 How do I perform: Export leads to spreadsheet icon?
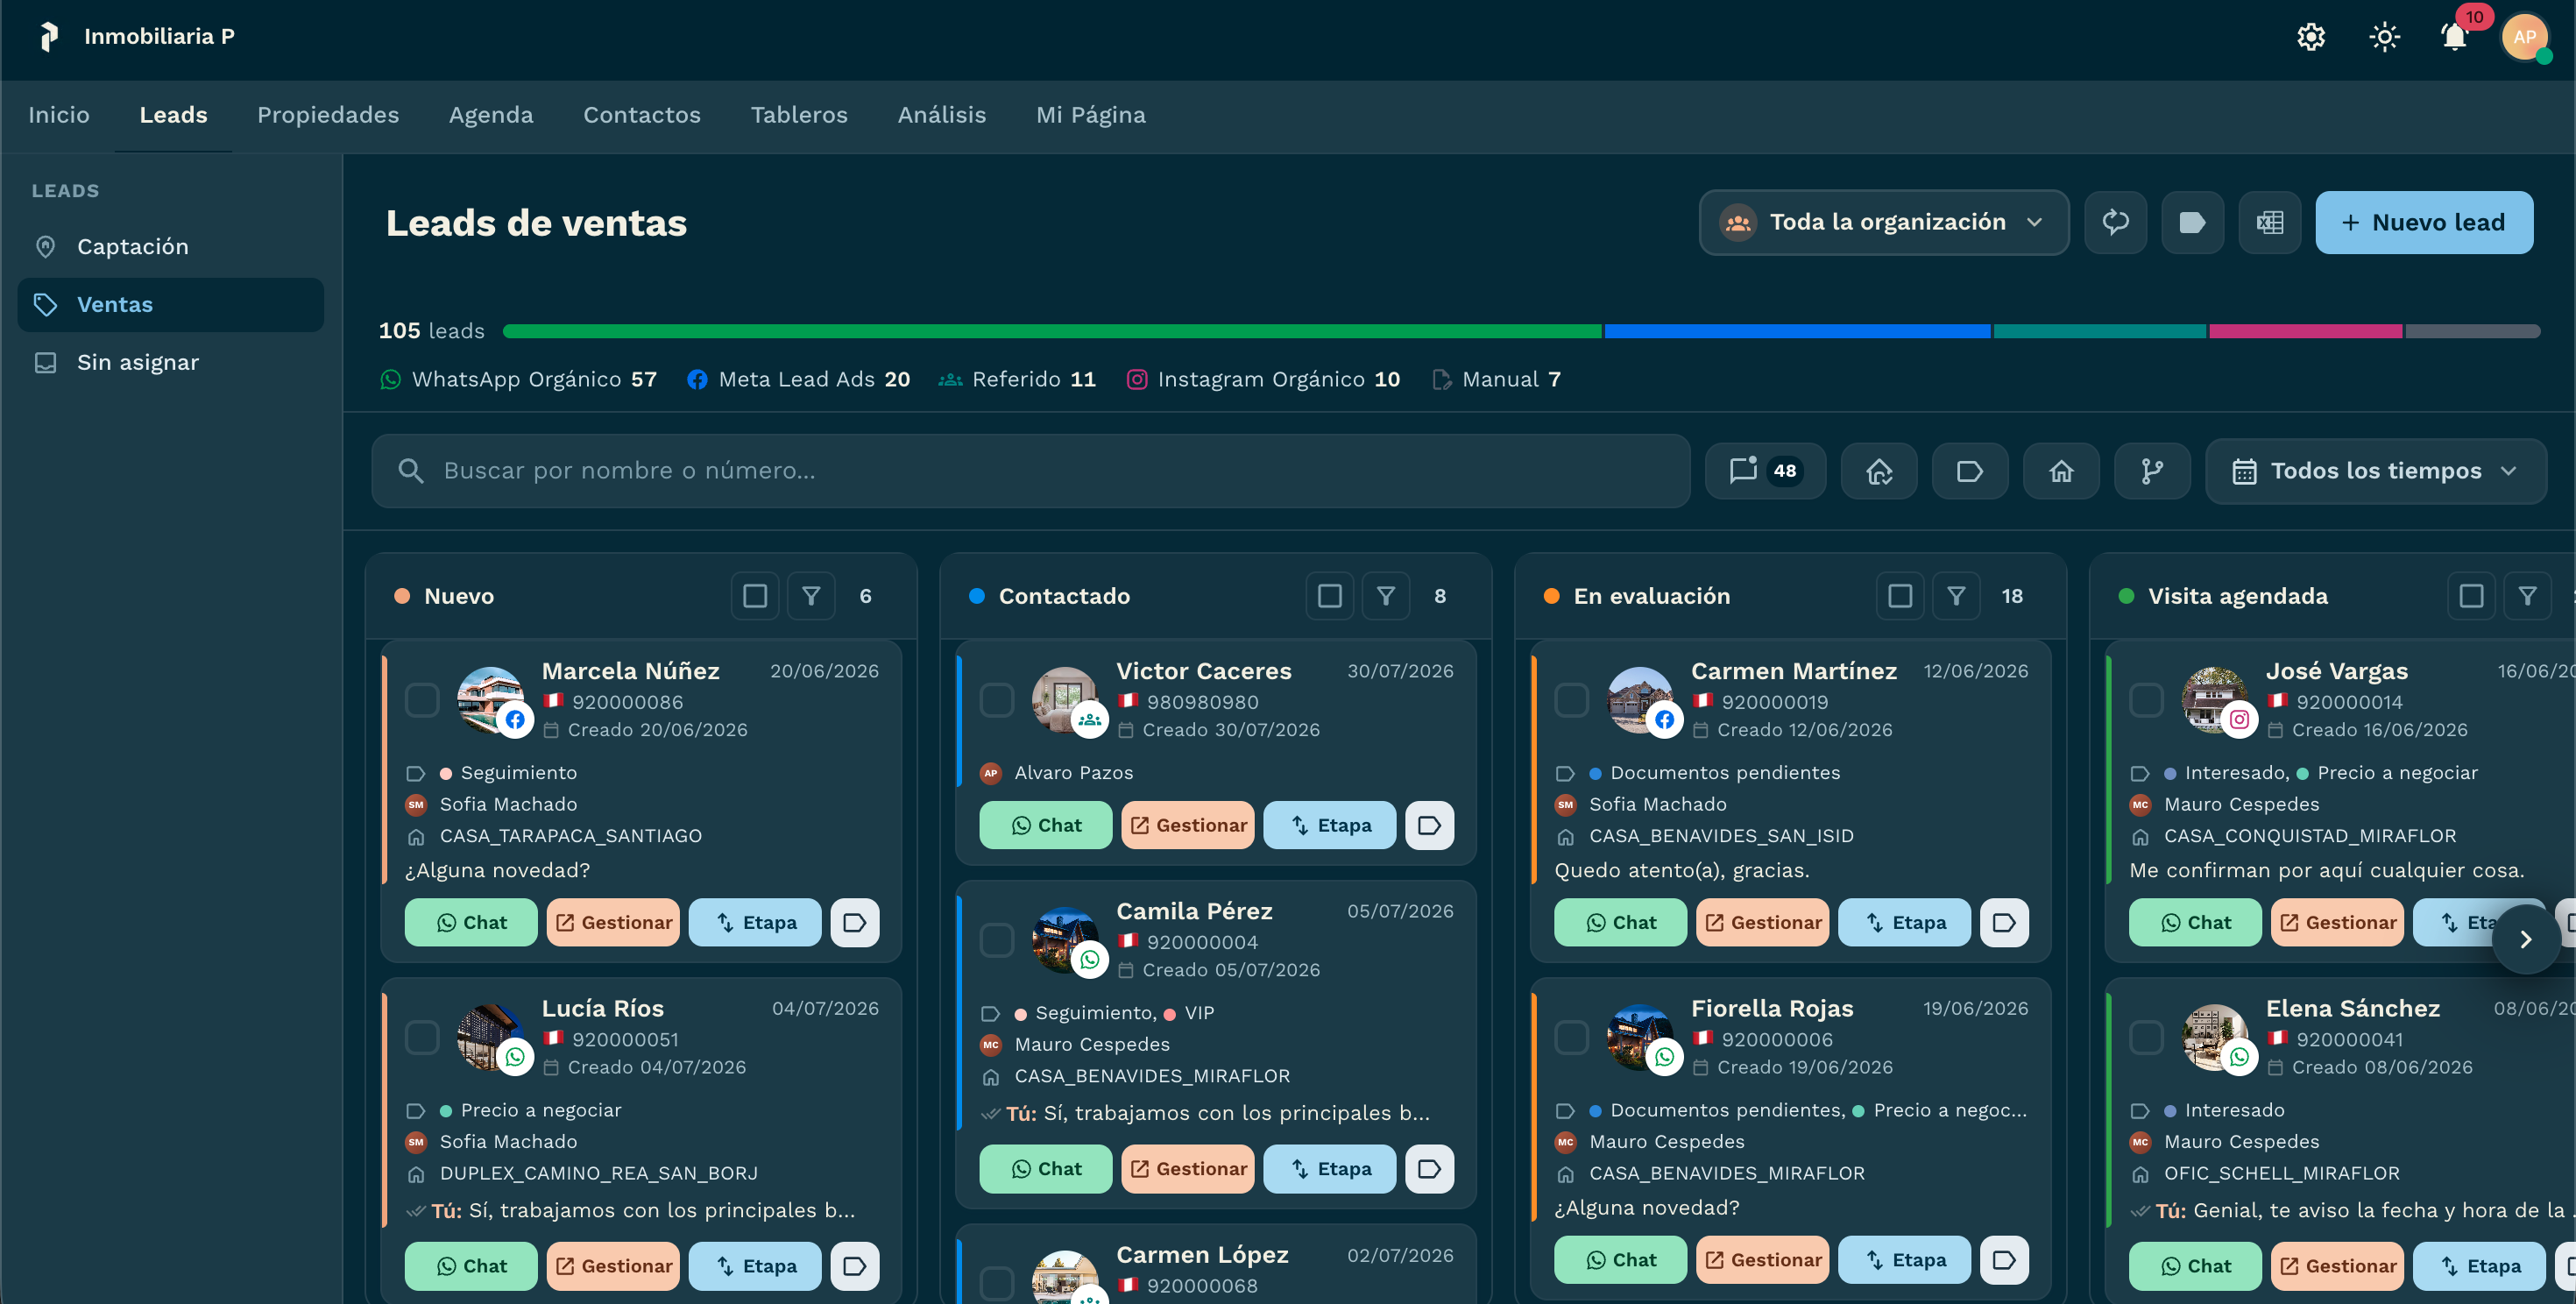point(2269,222)
